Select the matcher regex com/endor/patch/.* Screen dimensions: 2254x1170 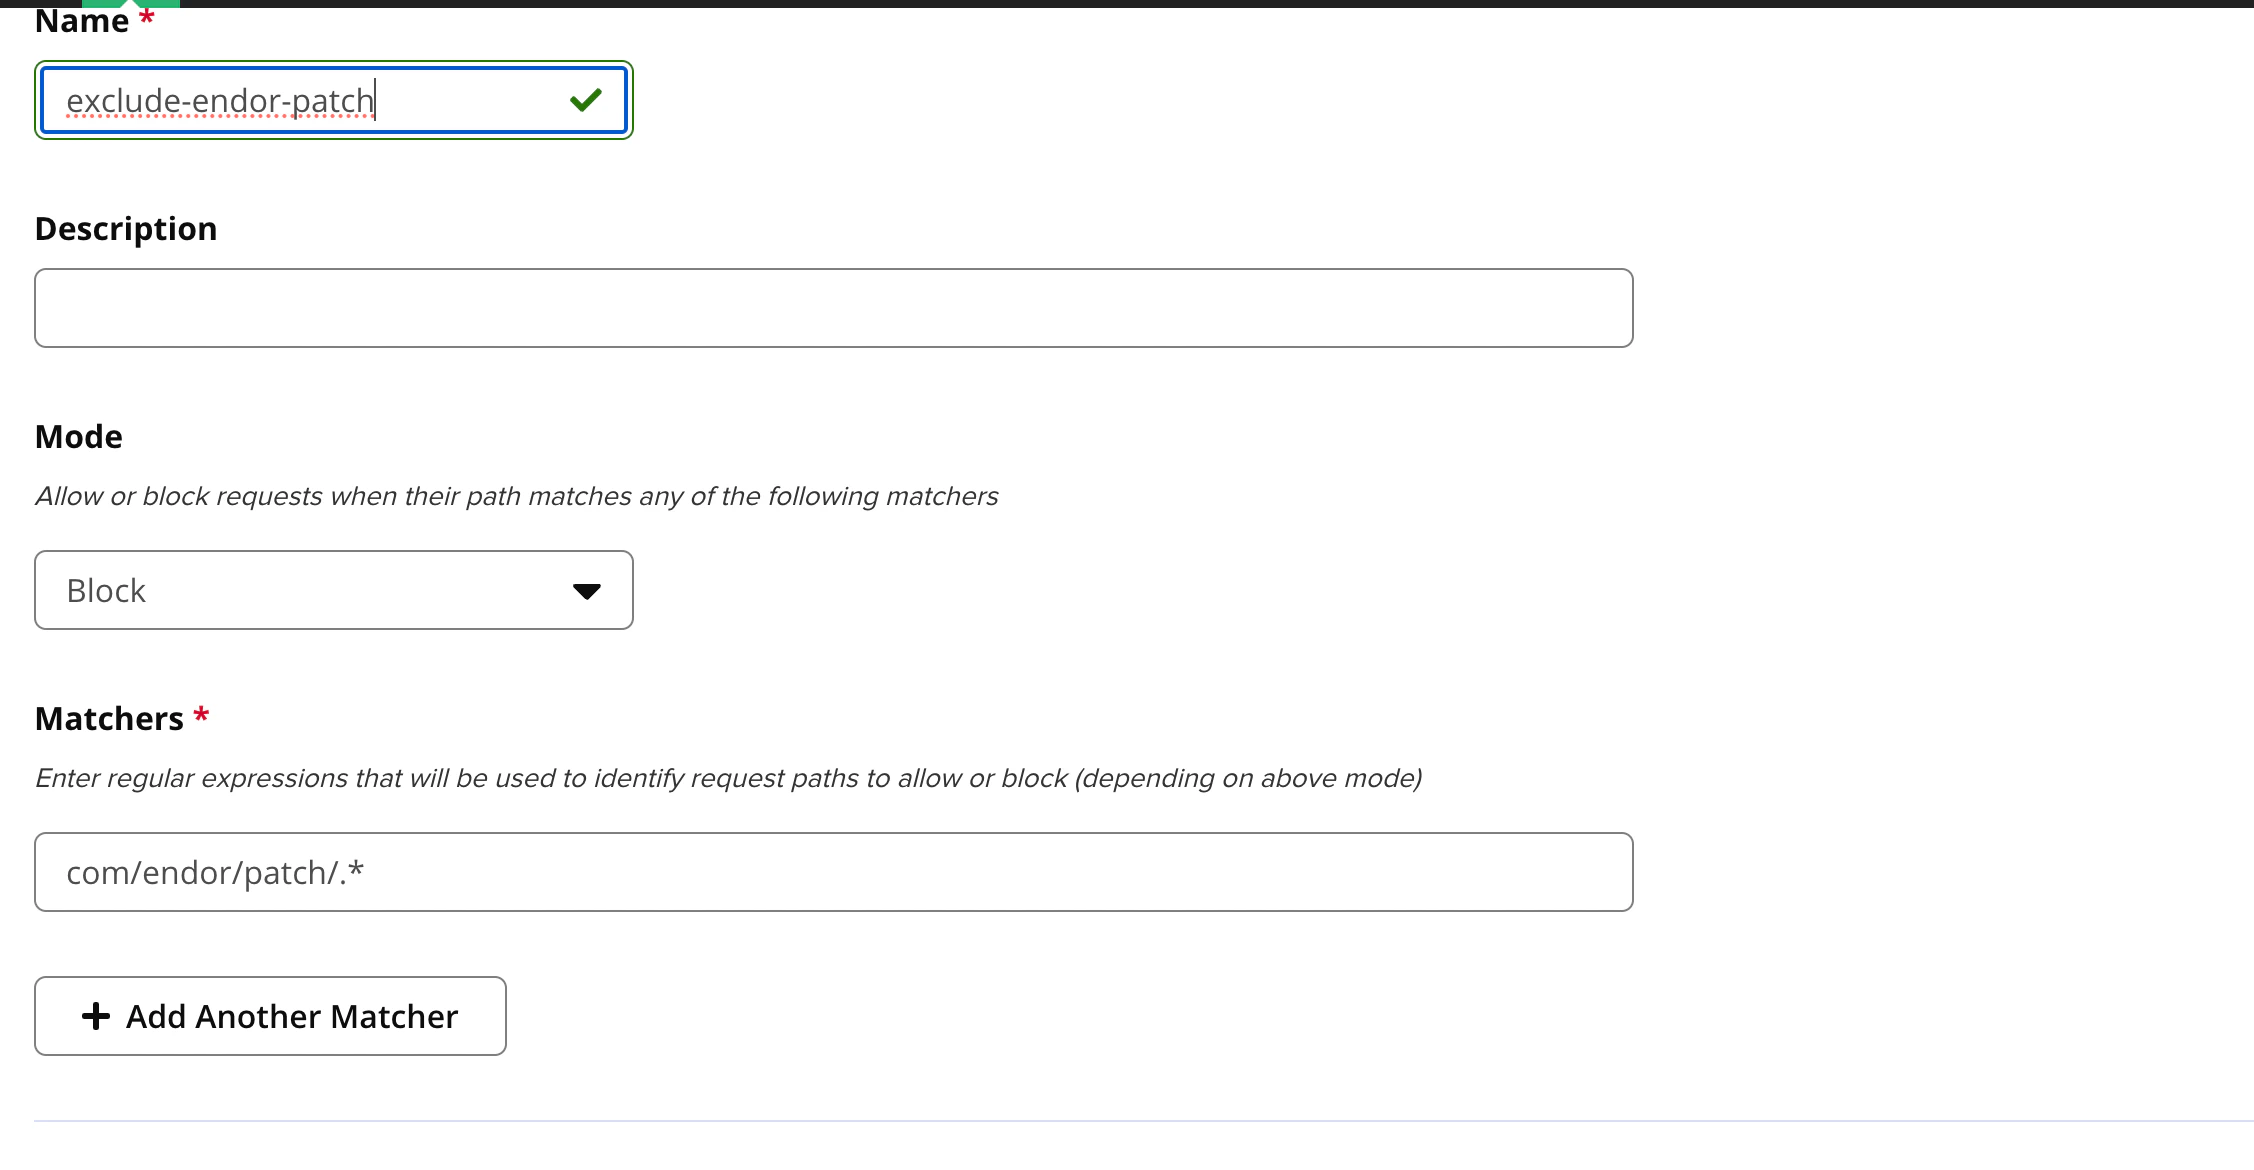point(833,871)
